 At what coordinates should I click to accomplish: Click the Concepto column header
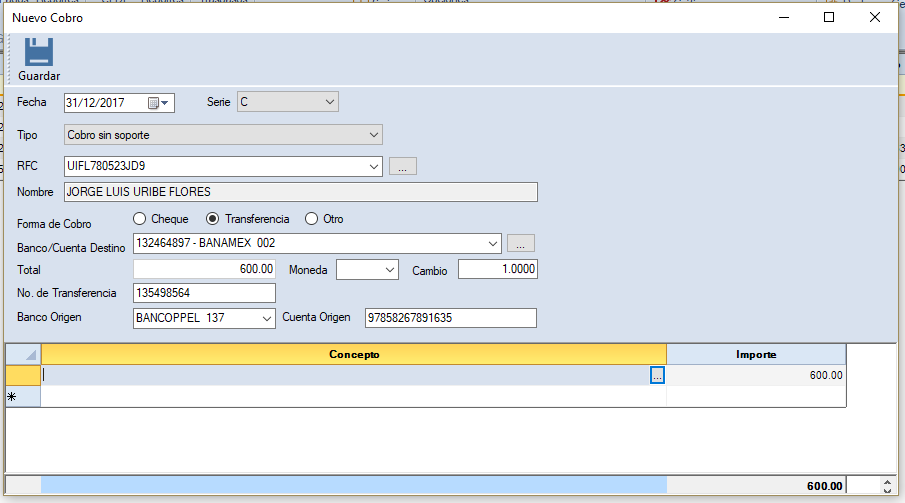pyautogui.click(x=354, y=354)
